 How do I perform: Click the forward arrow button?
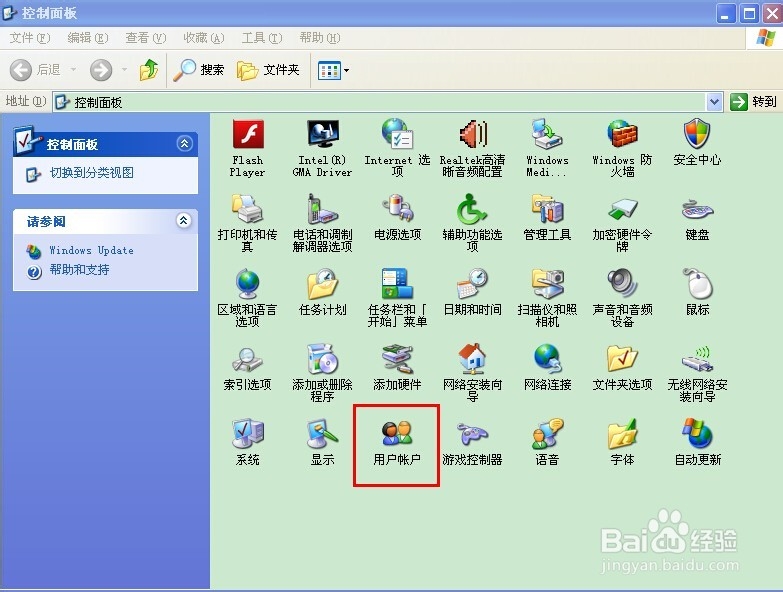coord(100,70)
